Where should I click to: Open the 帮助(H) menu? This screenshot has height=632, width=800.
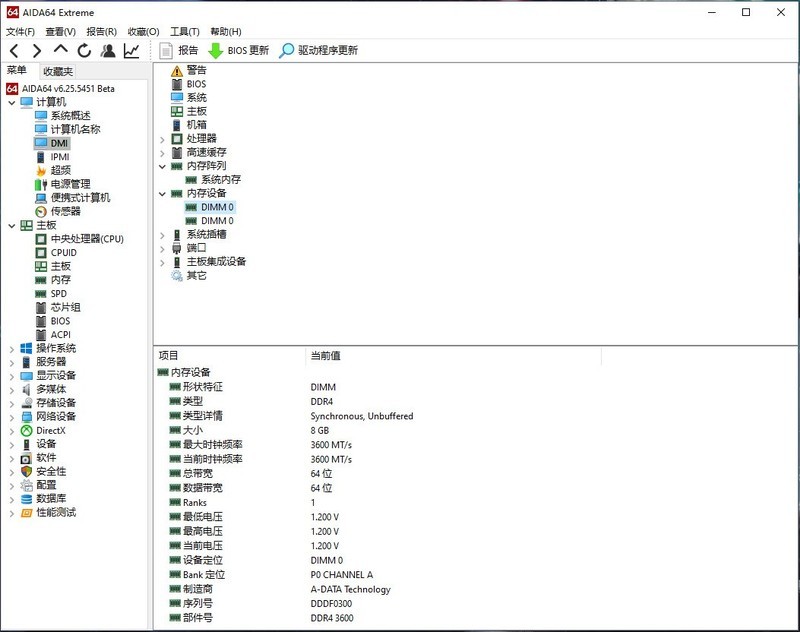(x=226, y=32)
